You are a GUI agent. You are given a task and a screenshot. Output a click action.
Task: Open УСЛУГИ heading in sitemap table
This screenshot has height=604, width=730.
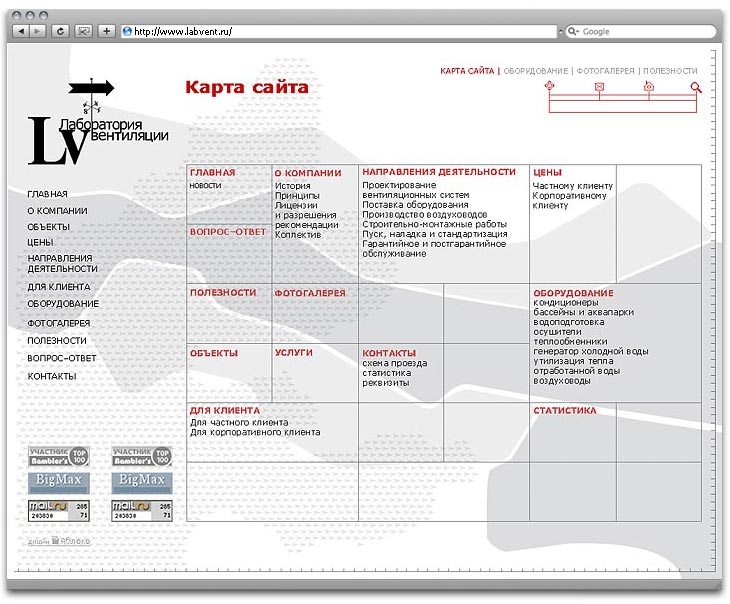293,353
